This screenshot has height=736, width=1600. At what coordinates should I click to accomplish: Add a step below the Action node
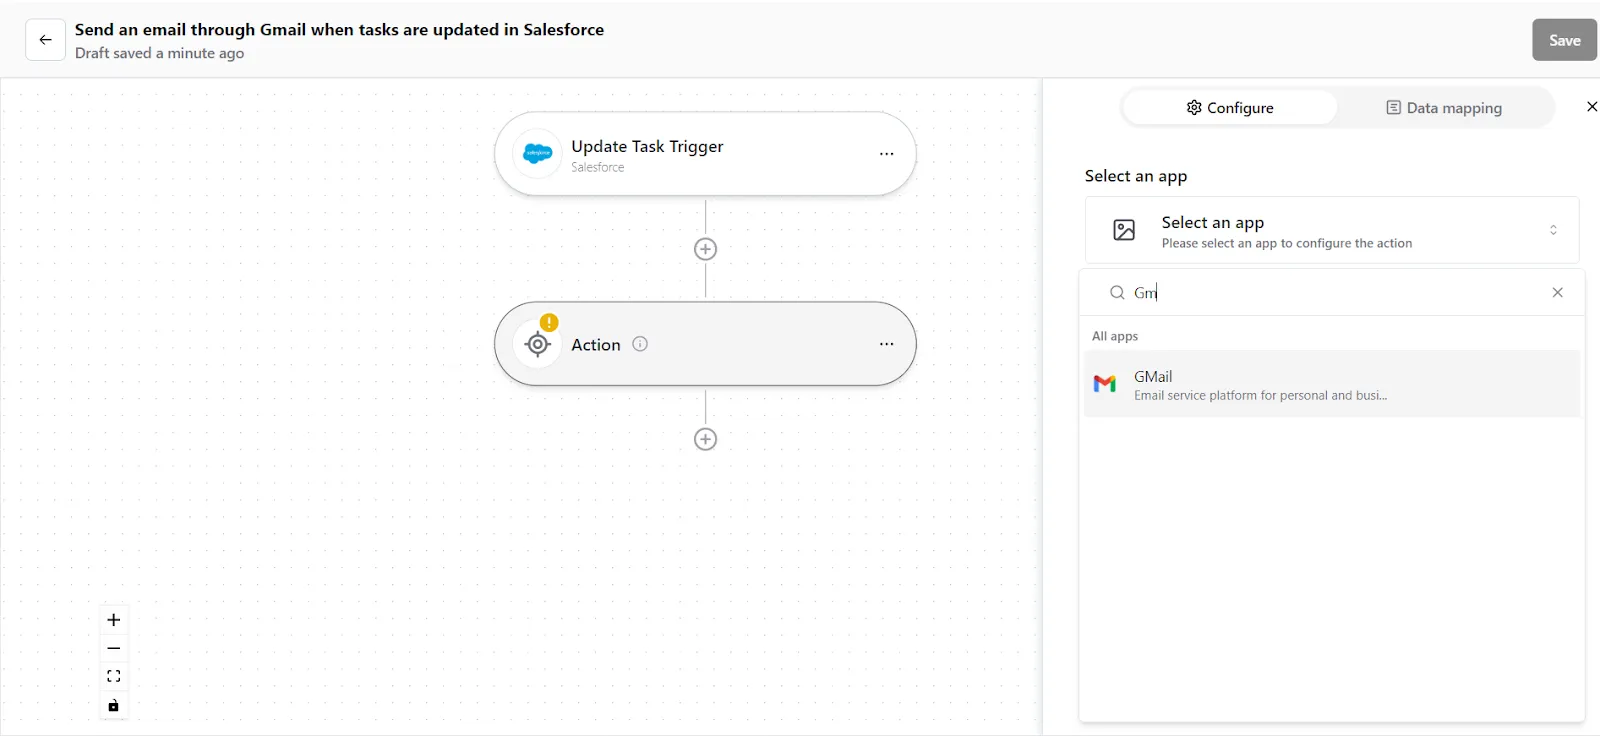[x=705, y=439]
